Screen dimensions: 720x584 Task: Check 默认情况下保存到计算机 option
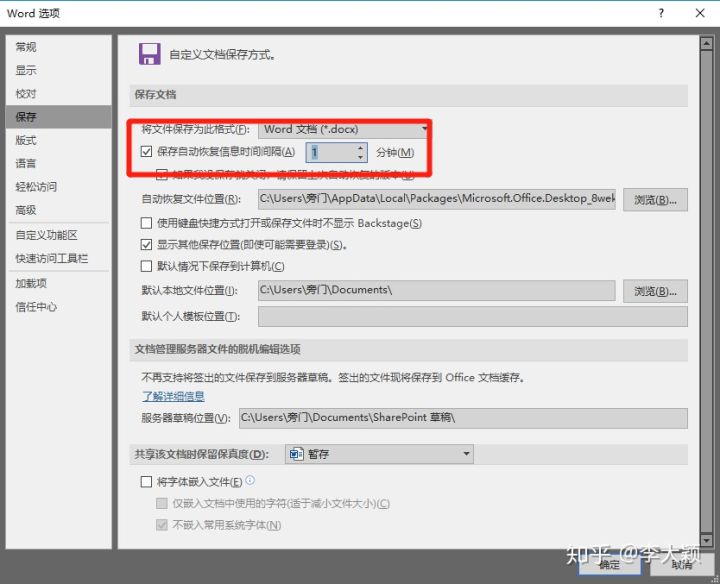(x=146, y=266)
